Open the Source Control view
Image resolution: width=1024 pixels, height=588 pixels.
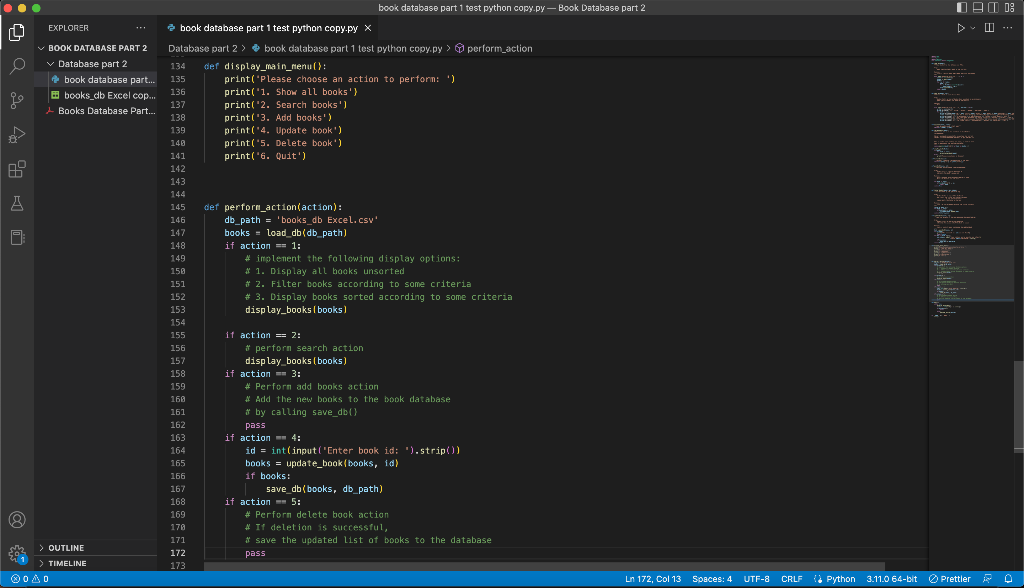click(x=17, y=101)
